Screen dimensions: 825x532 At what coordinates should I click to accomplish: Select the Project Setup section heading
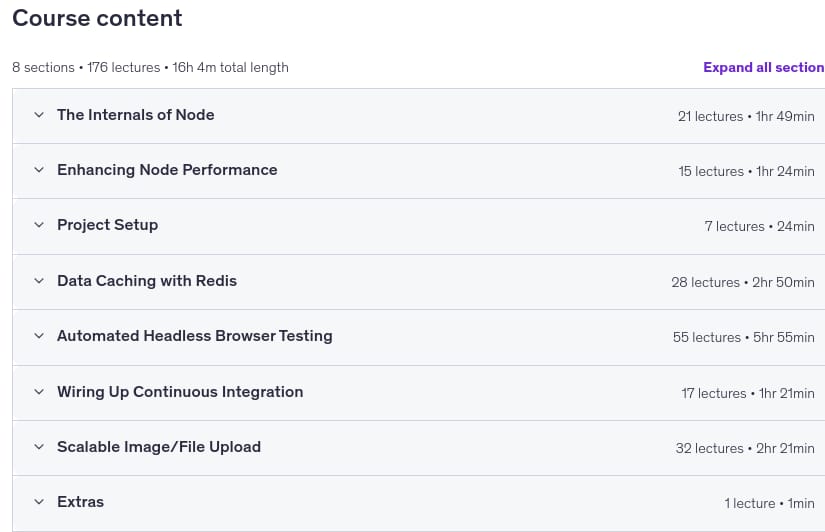(x=108, y=225)
